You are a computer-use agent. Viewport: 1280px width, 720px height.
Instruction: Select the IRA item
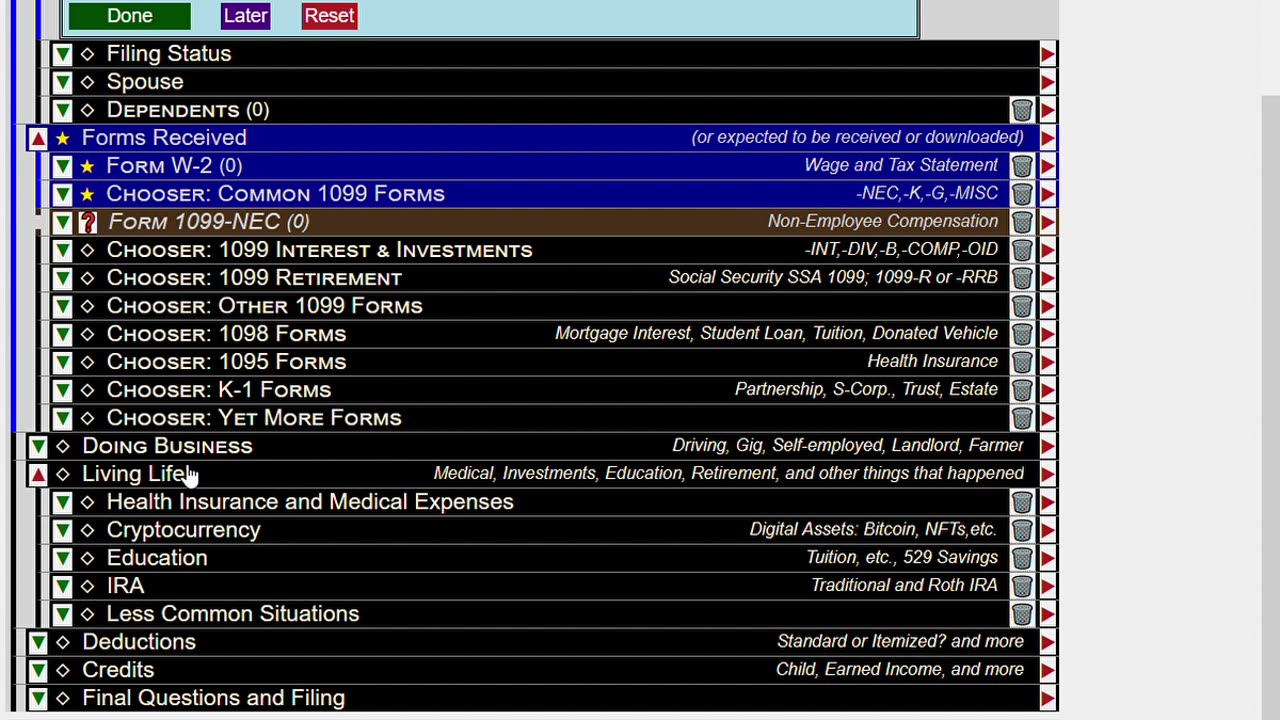(125, 586)
